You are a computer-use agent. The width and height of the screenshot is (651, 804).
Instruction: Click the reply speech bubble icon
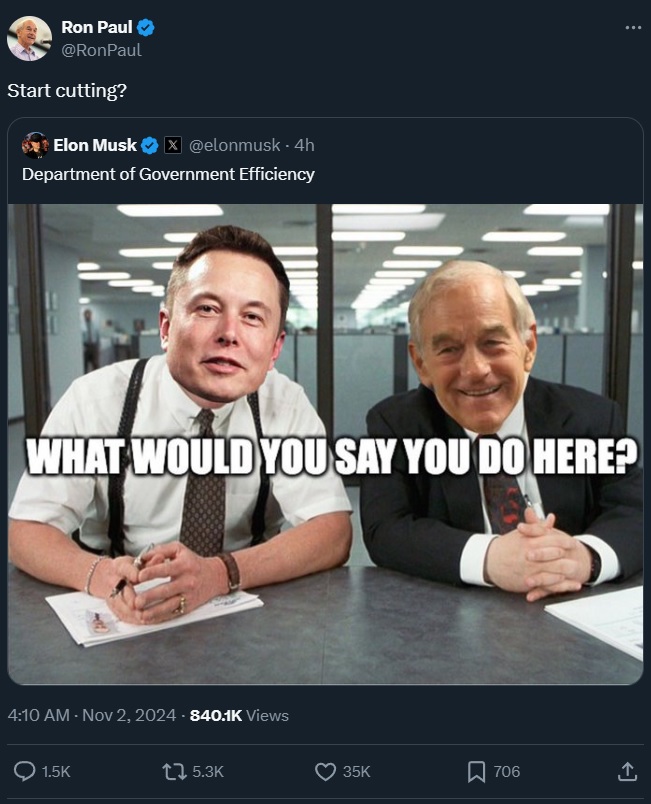point(24,771)
